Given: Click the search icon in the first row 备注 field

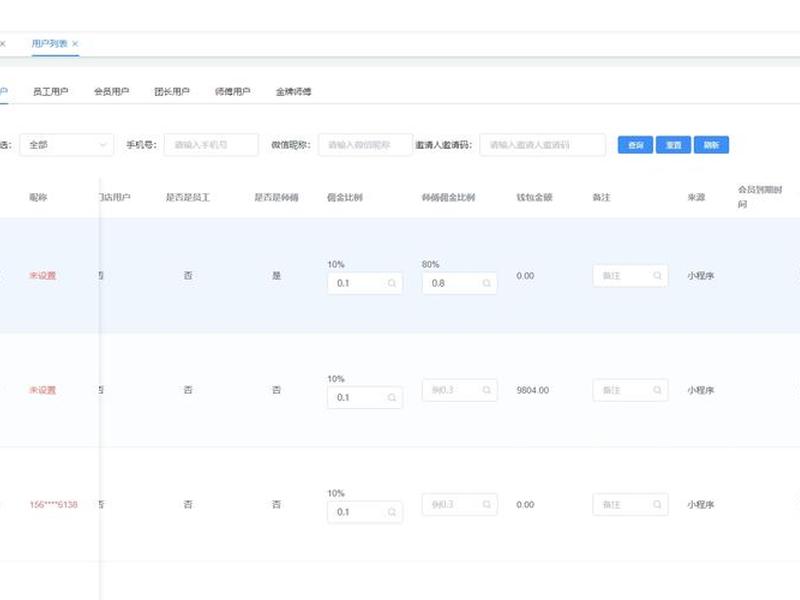Looking at the screenshot, I should (x=657, y=276).
